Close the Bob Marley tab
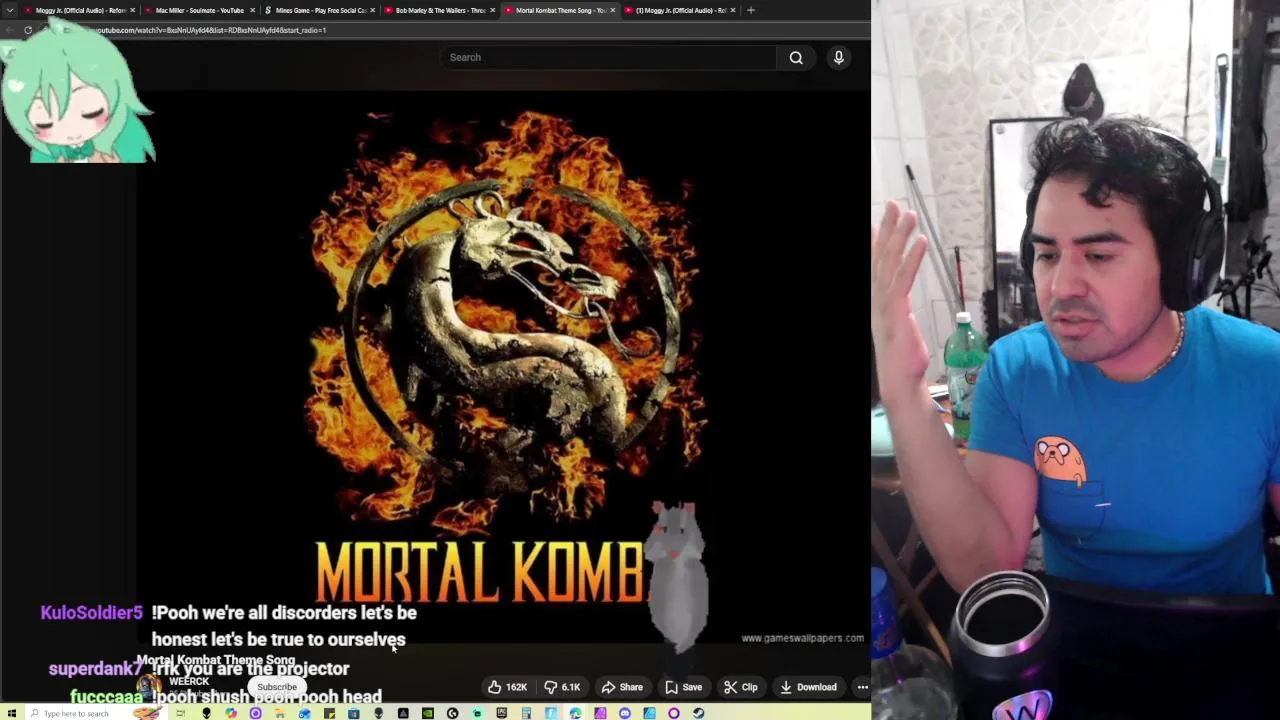 [x=492, y=10]
